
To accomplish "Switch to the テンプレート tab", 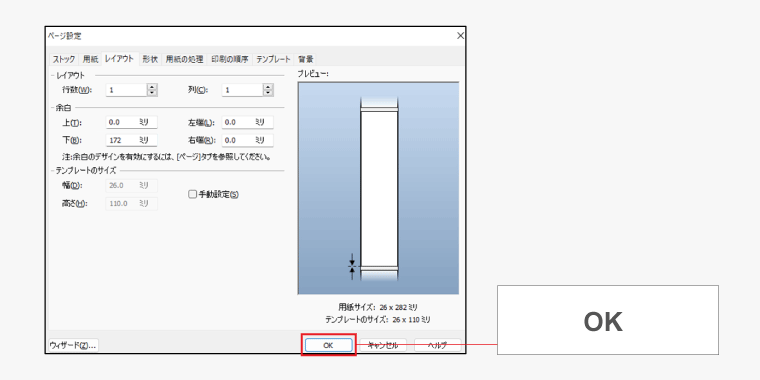I will click(273, 59).
